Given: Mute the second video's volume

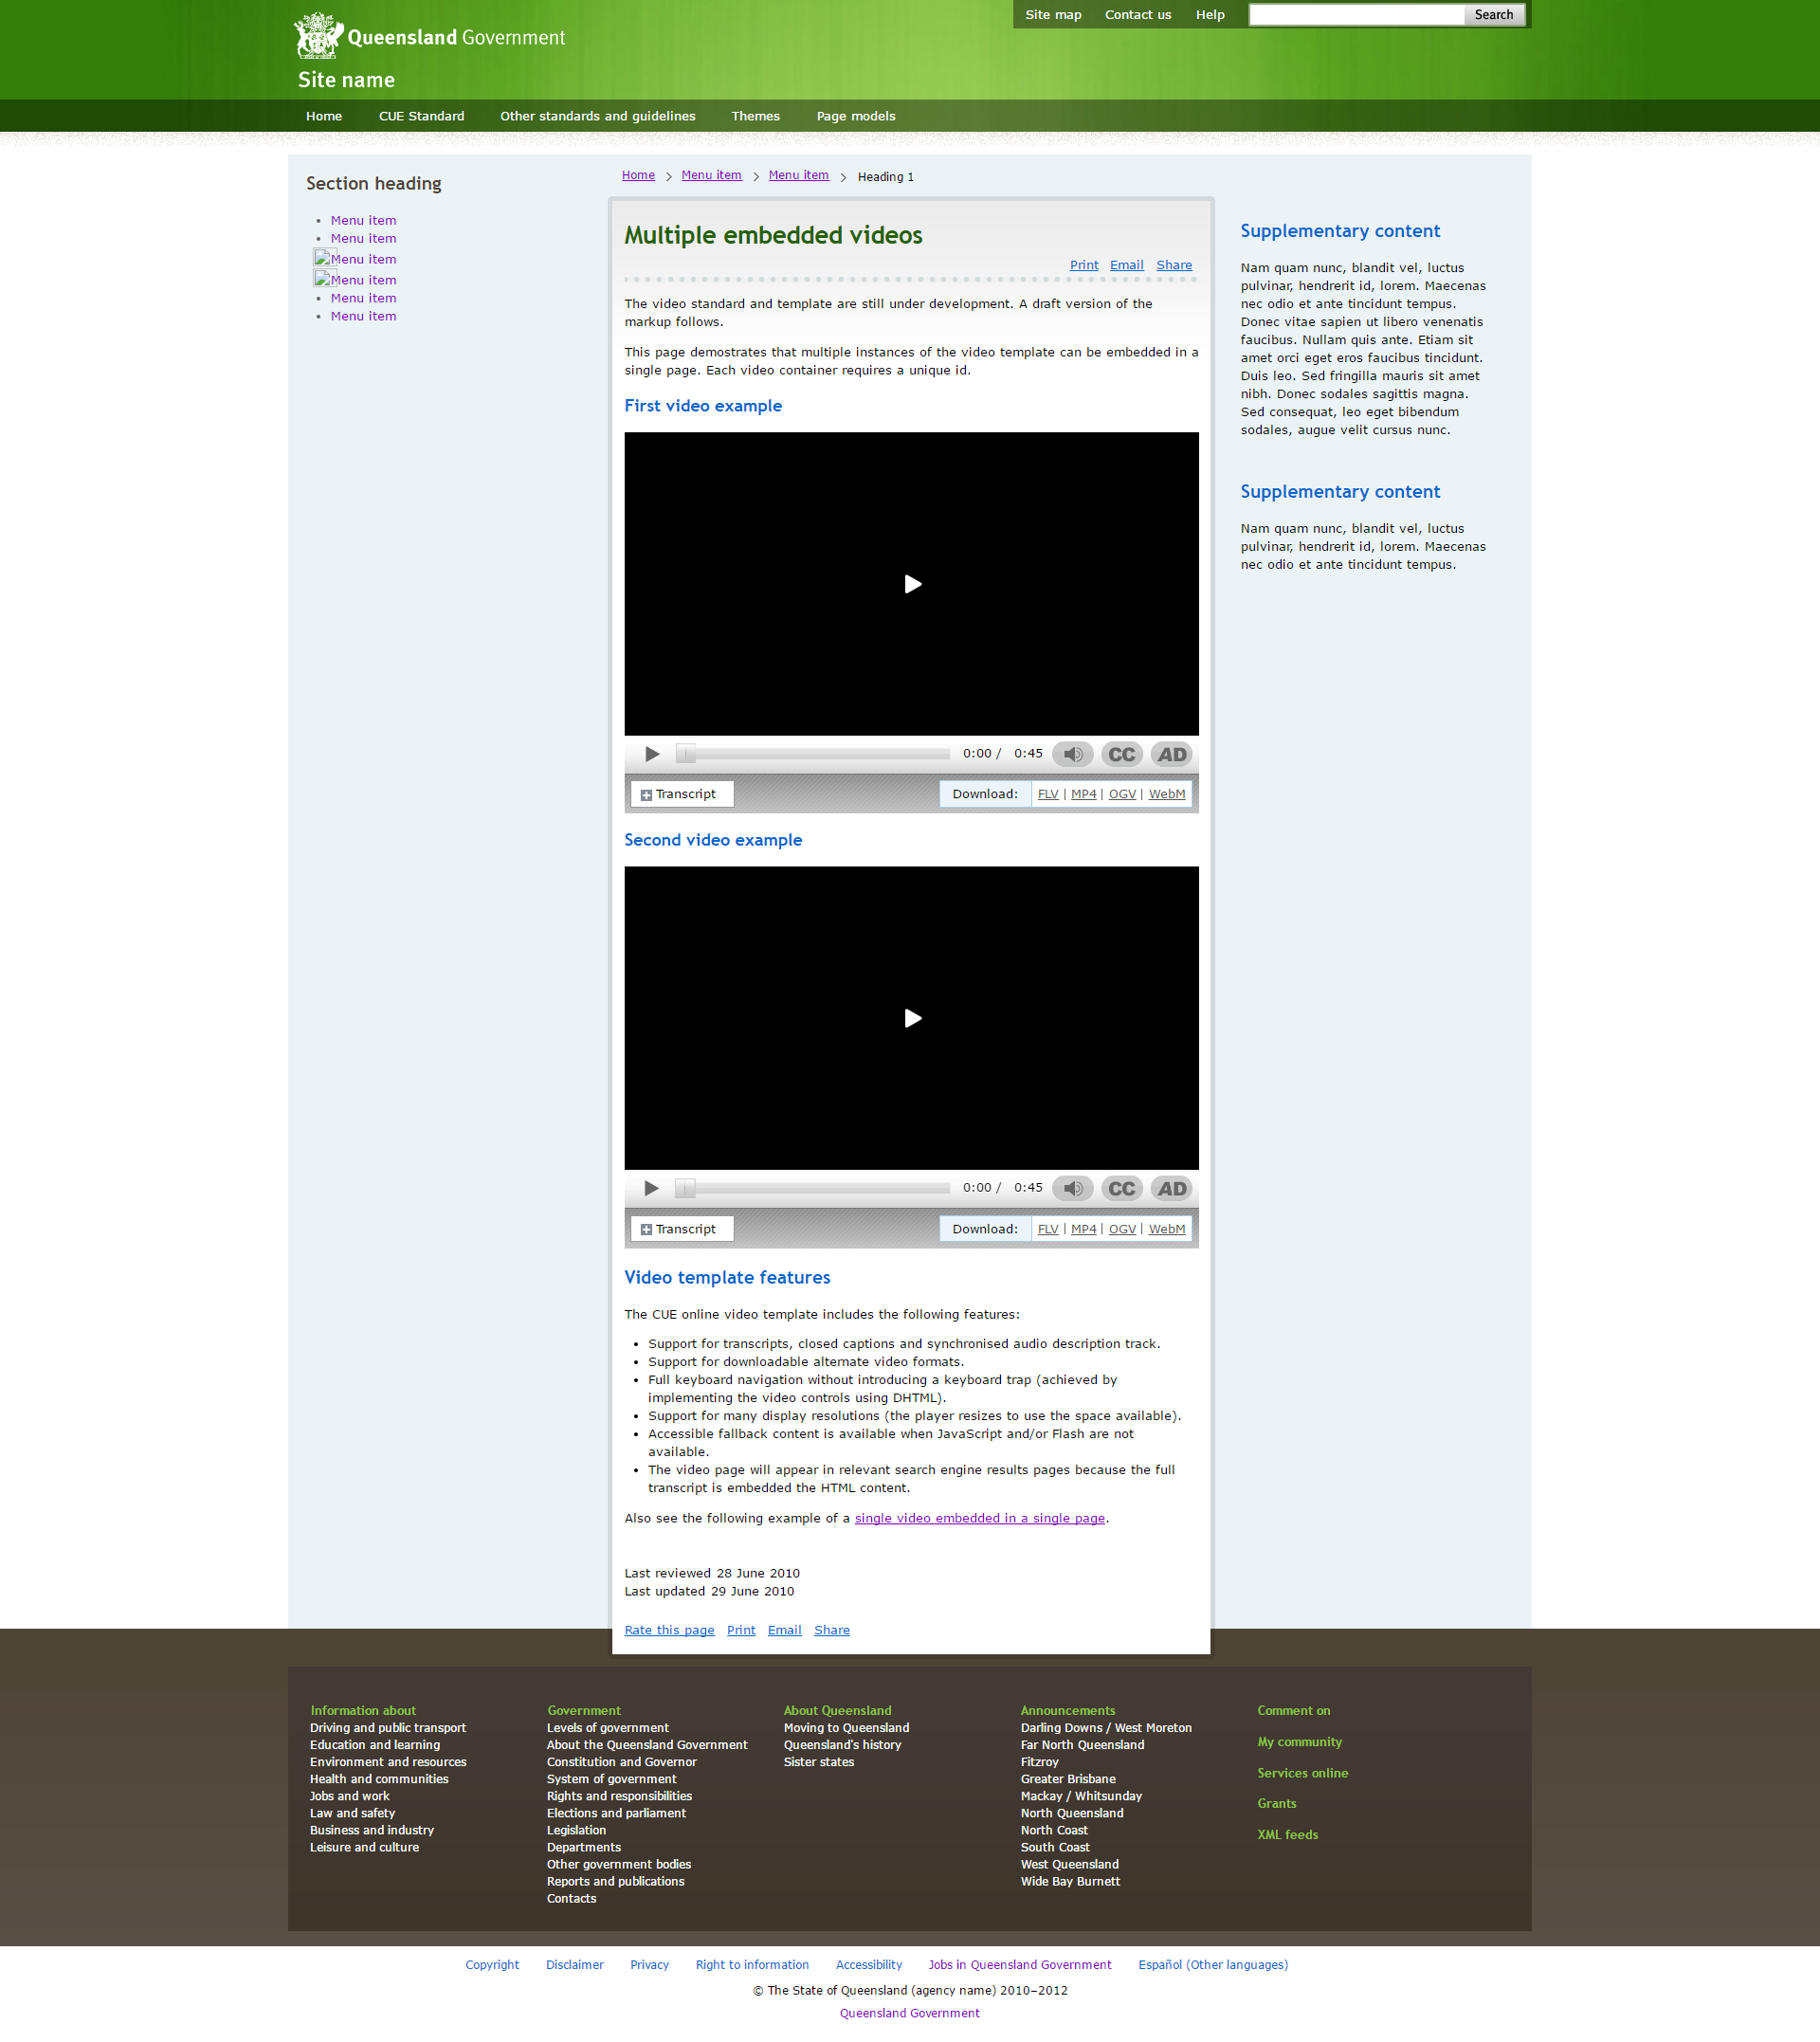Looking at the screenshot, I should click(1072, 1188).
